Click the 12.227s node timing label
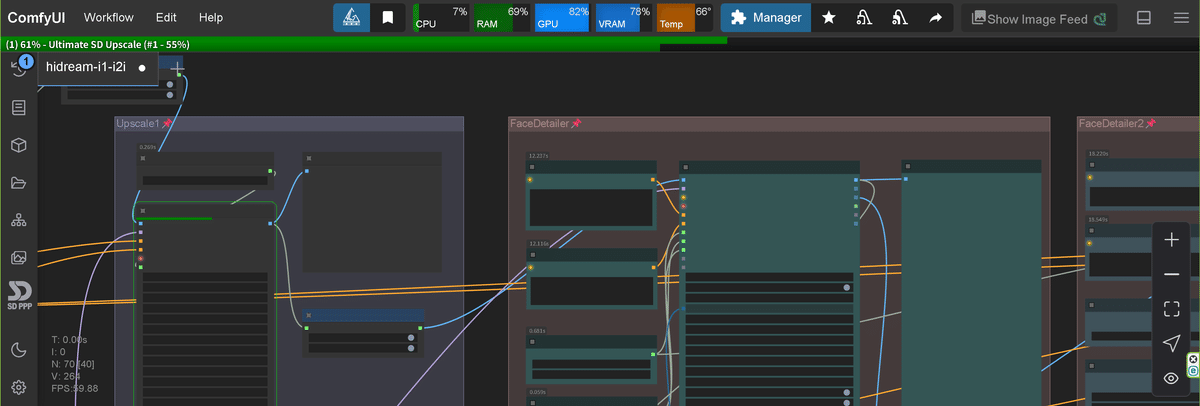Viewport: 1200px width, 406px height. click(538, 156)
